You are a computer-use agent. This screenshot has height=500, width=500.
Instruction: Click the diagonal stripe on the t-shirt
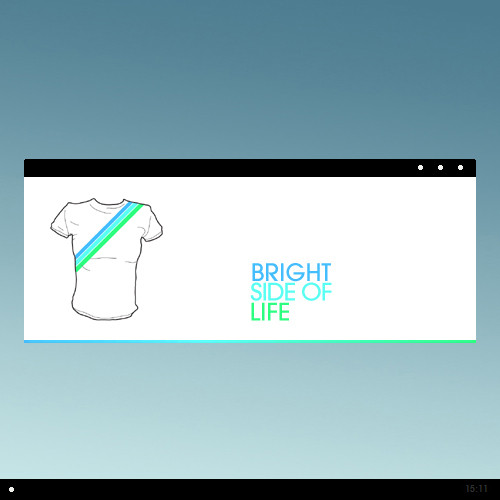(109, 237)
